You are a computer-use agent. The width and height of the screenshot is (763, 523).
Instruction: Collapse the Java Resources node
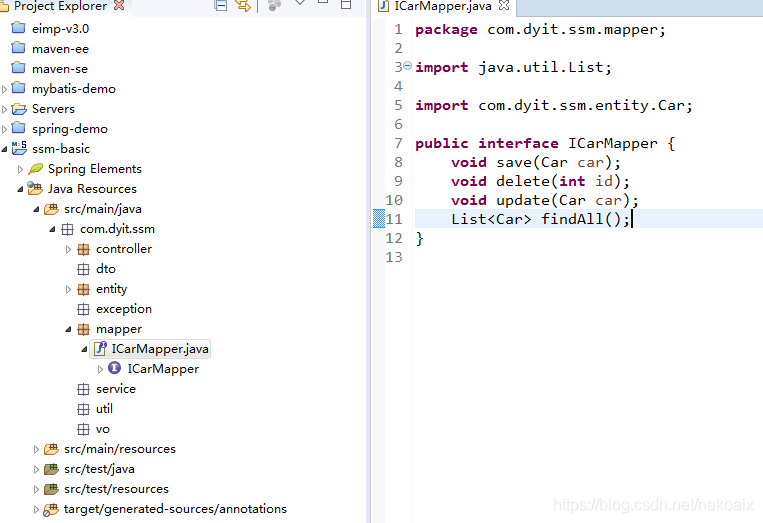tap(20, 189)
